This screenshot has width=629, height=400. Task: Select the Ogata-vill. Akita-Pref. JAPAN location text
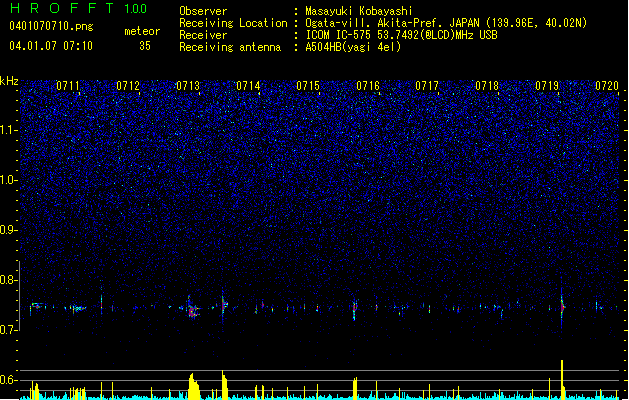(x=446, y=23)
